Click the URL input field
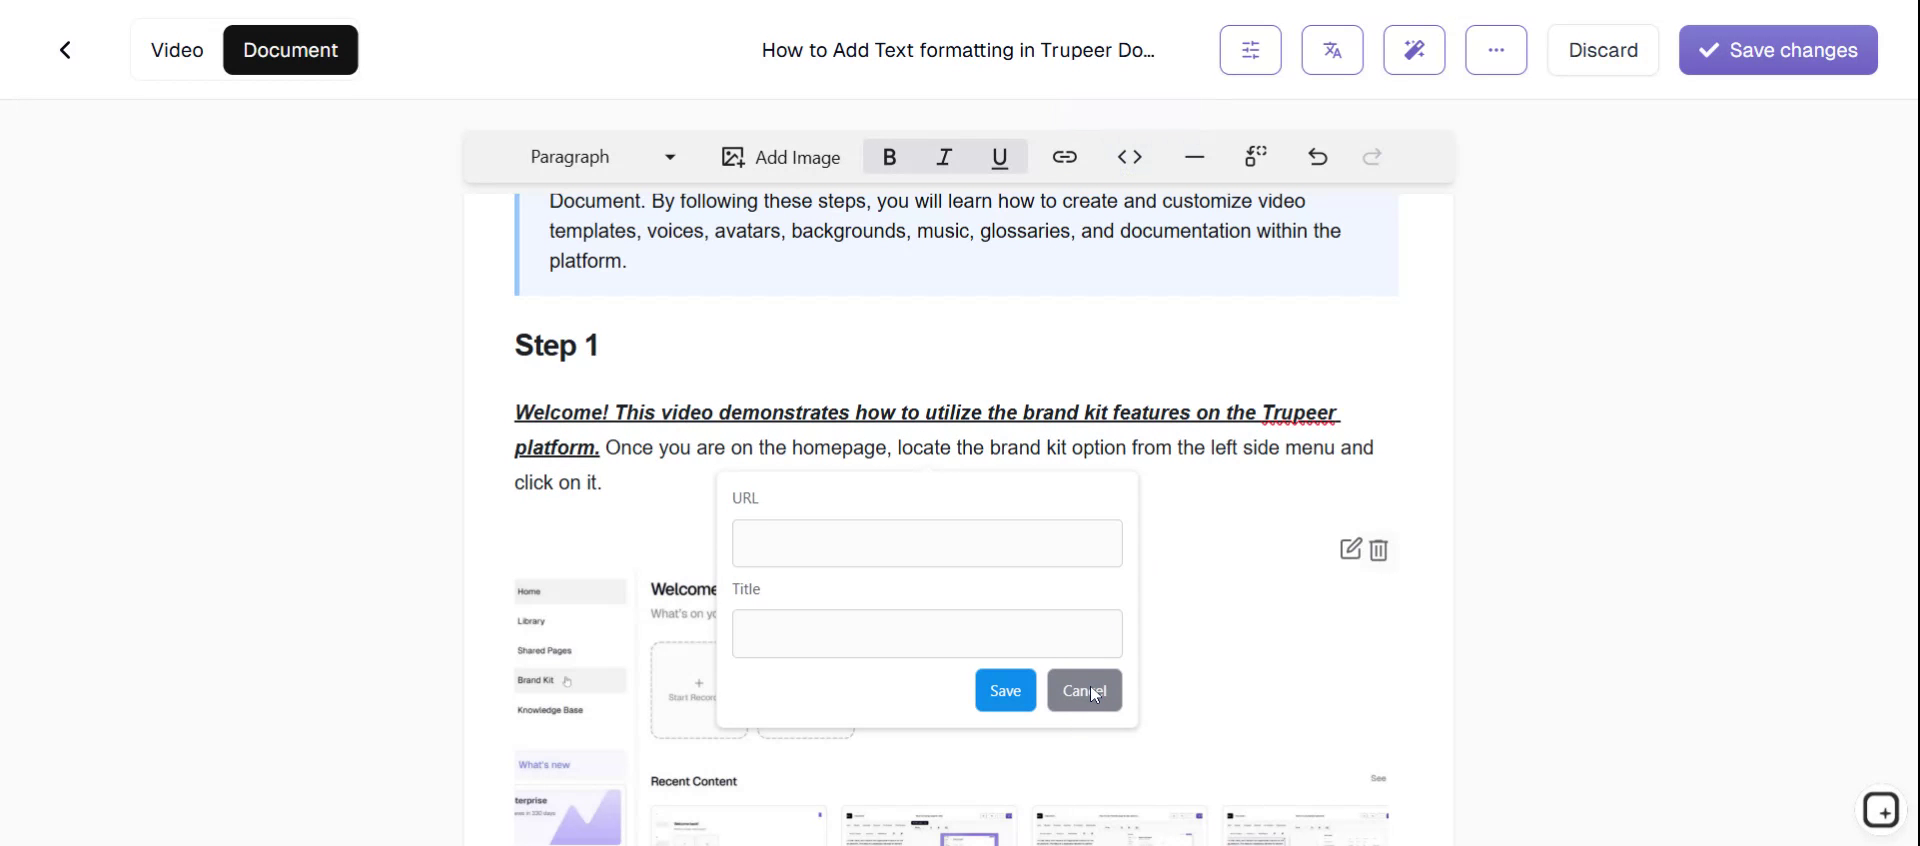The height and width of the screenshot is (846, 1920). 927,543
